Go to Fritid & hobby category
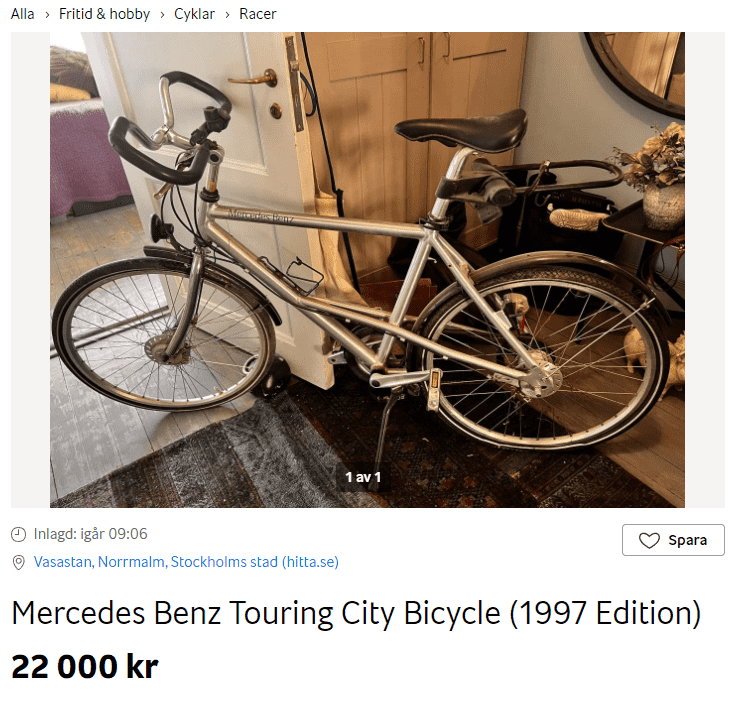 pos(104,14)
